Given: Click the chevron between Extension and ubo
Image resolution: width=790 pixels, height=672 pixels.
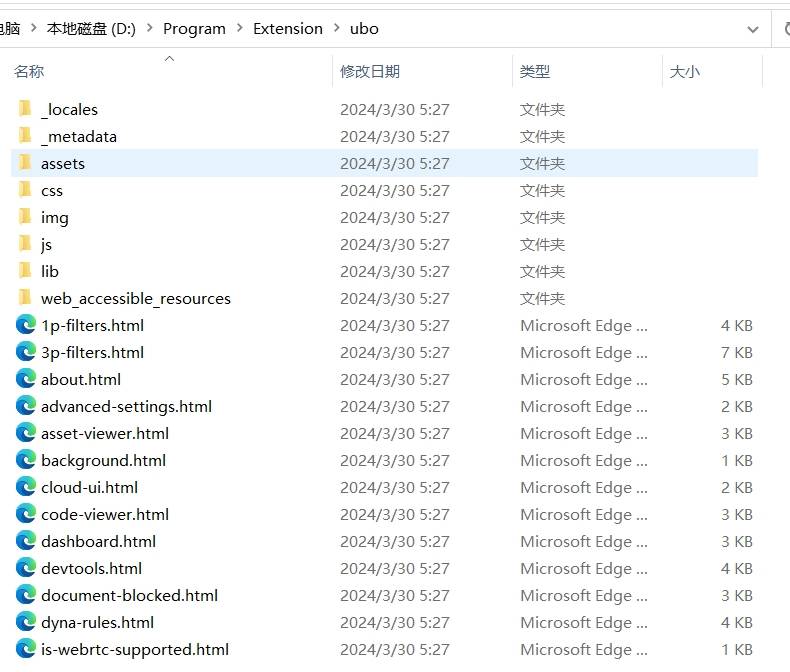Looking at the screenshot, I should click(x=337, y=29).
